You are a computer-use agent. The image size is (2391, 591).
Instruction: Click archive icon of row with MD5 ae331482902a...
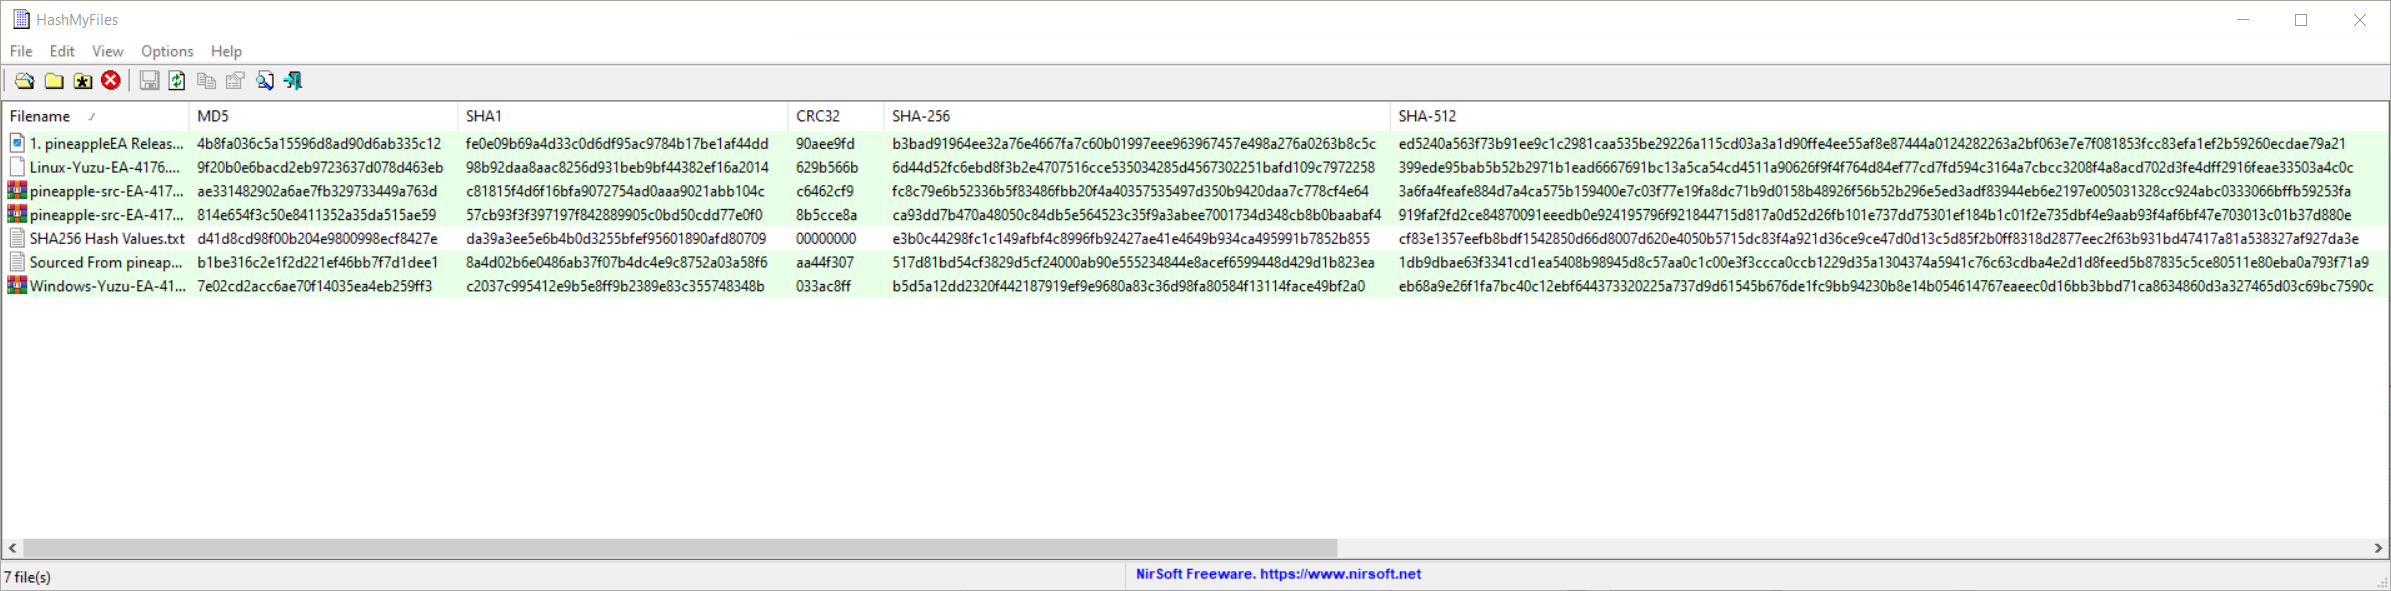tap(17, 190)
